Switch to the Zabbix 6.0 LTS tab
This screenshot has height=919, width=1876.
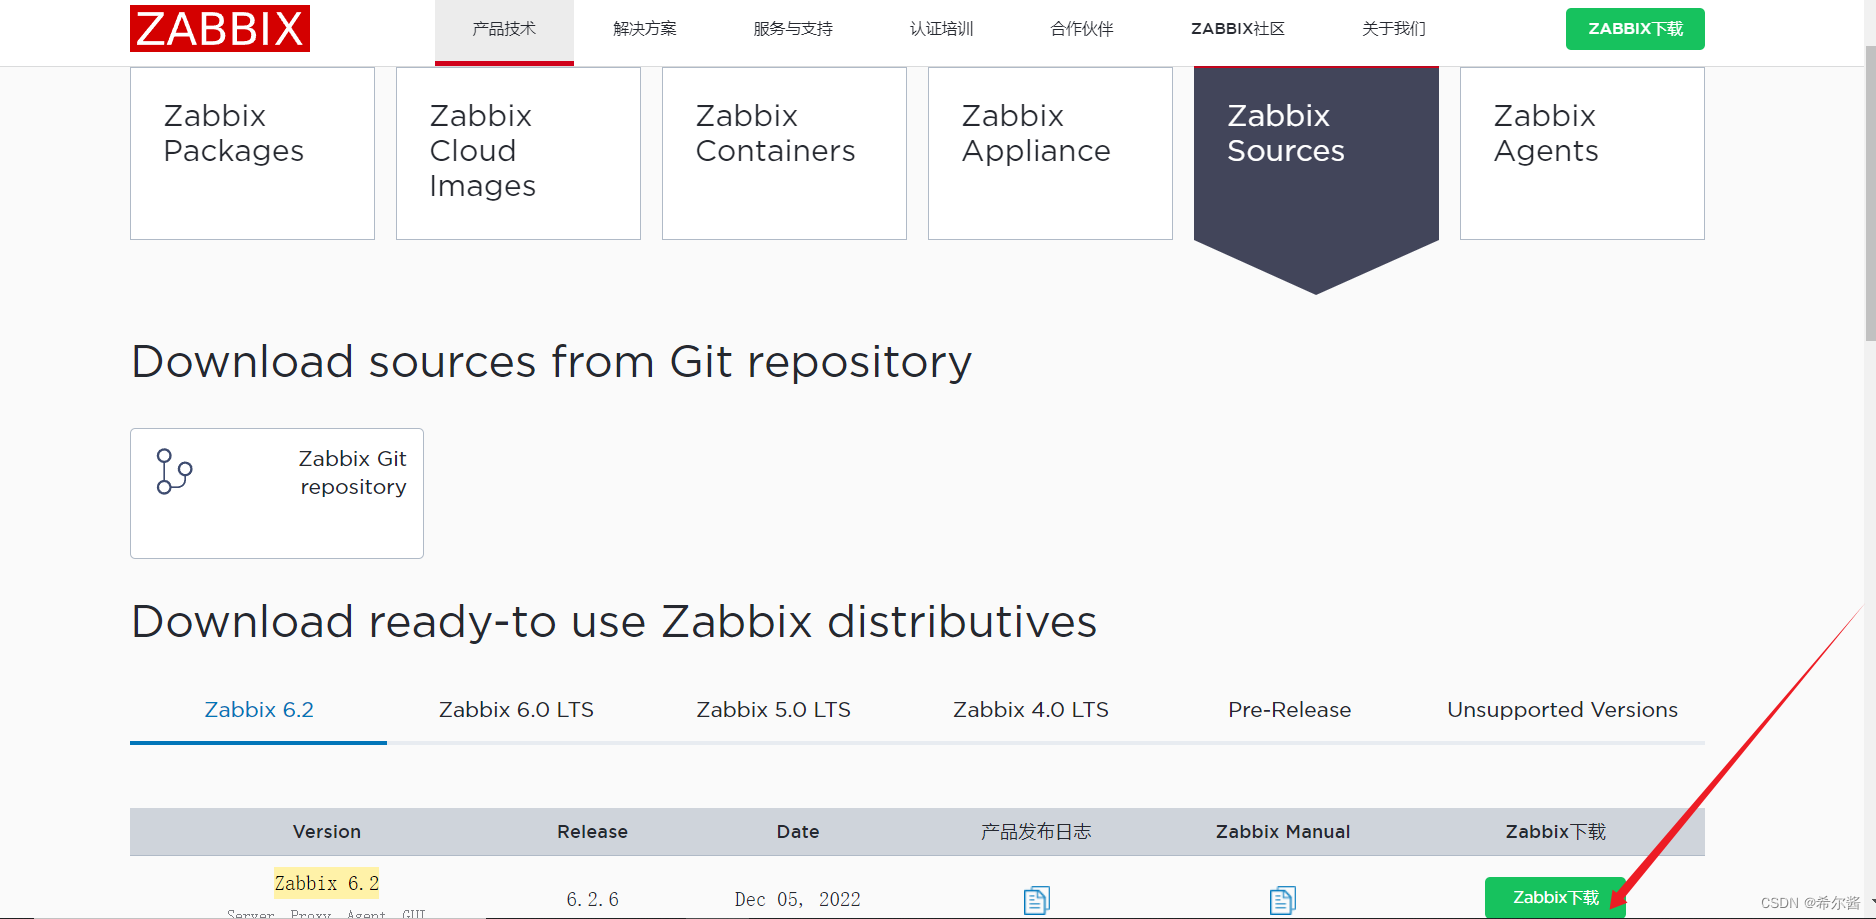click(x=515, y=709)
